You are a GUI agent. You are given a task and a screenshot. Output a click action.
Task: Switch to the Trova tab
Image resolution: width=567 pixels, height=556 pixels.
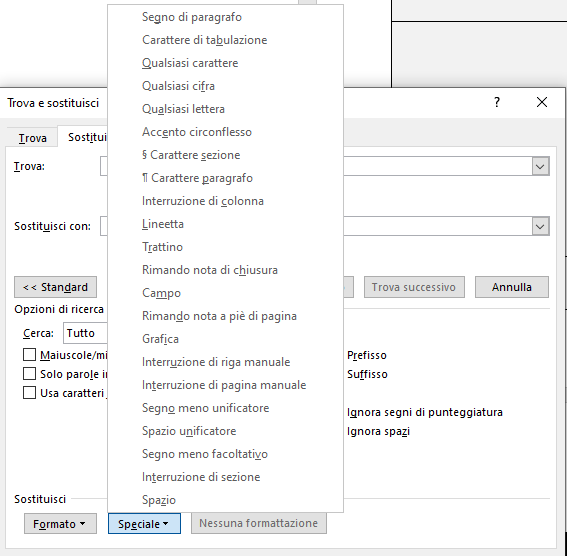click(x=33, y=138)
